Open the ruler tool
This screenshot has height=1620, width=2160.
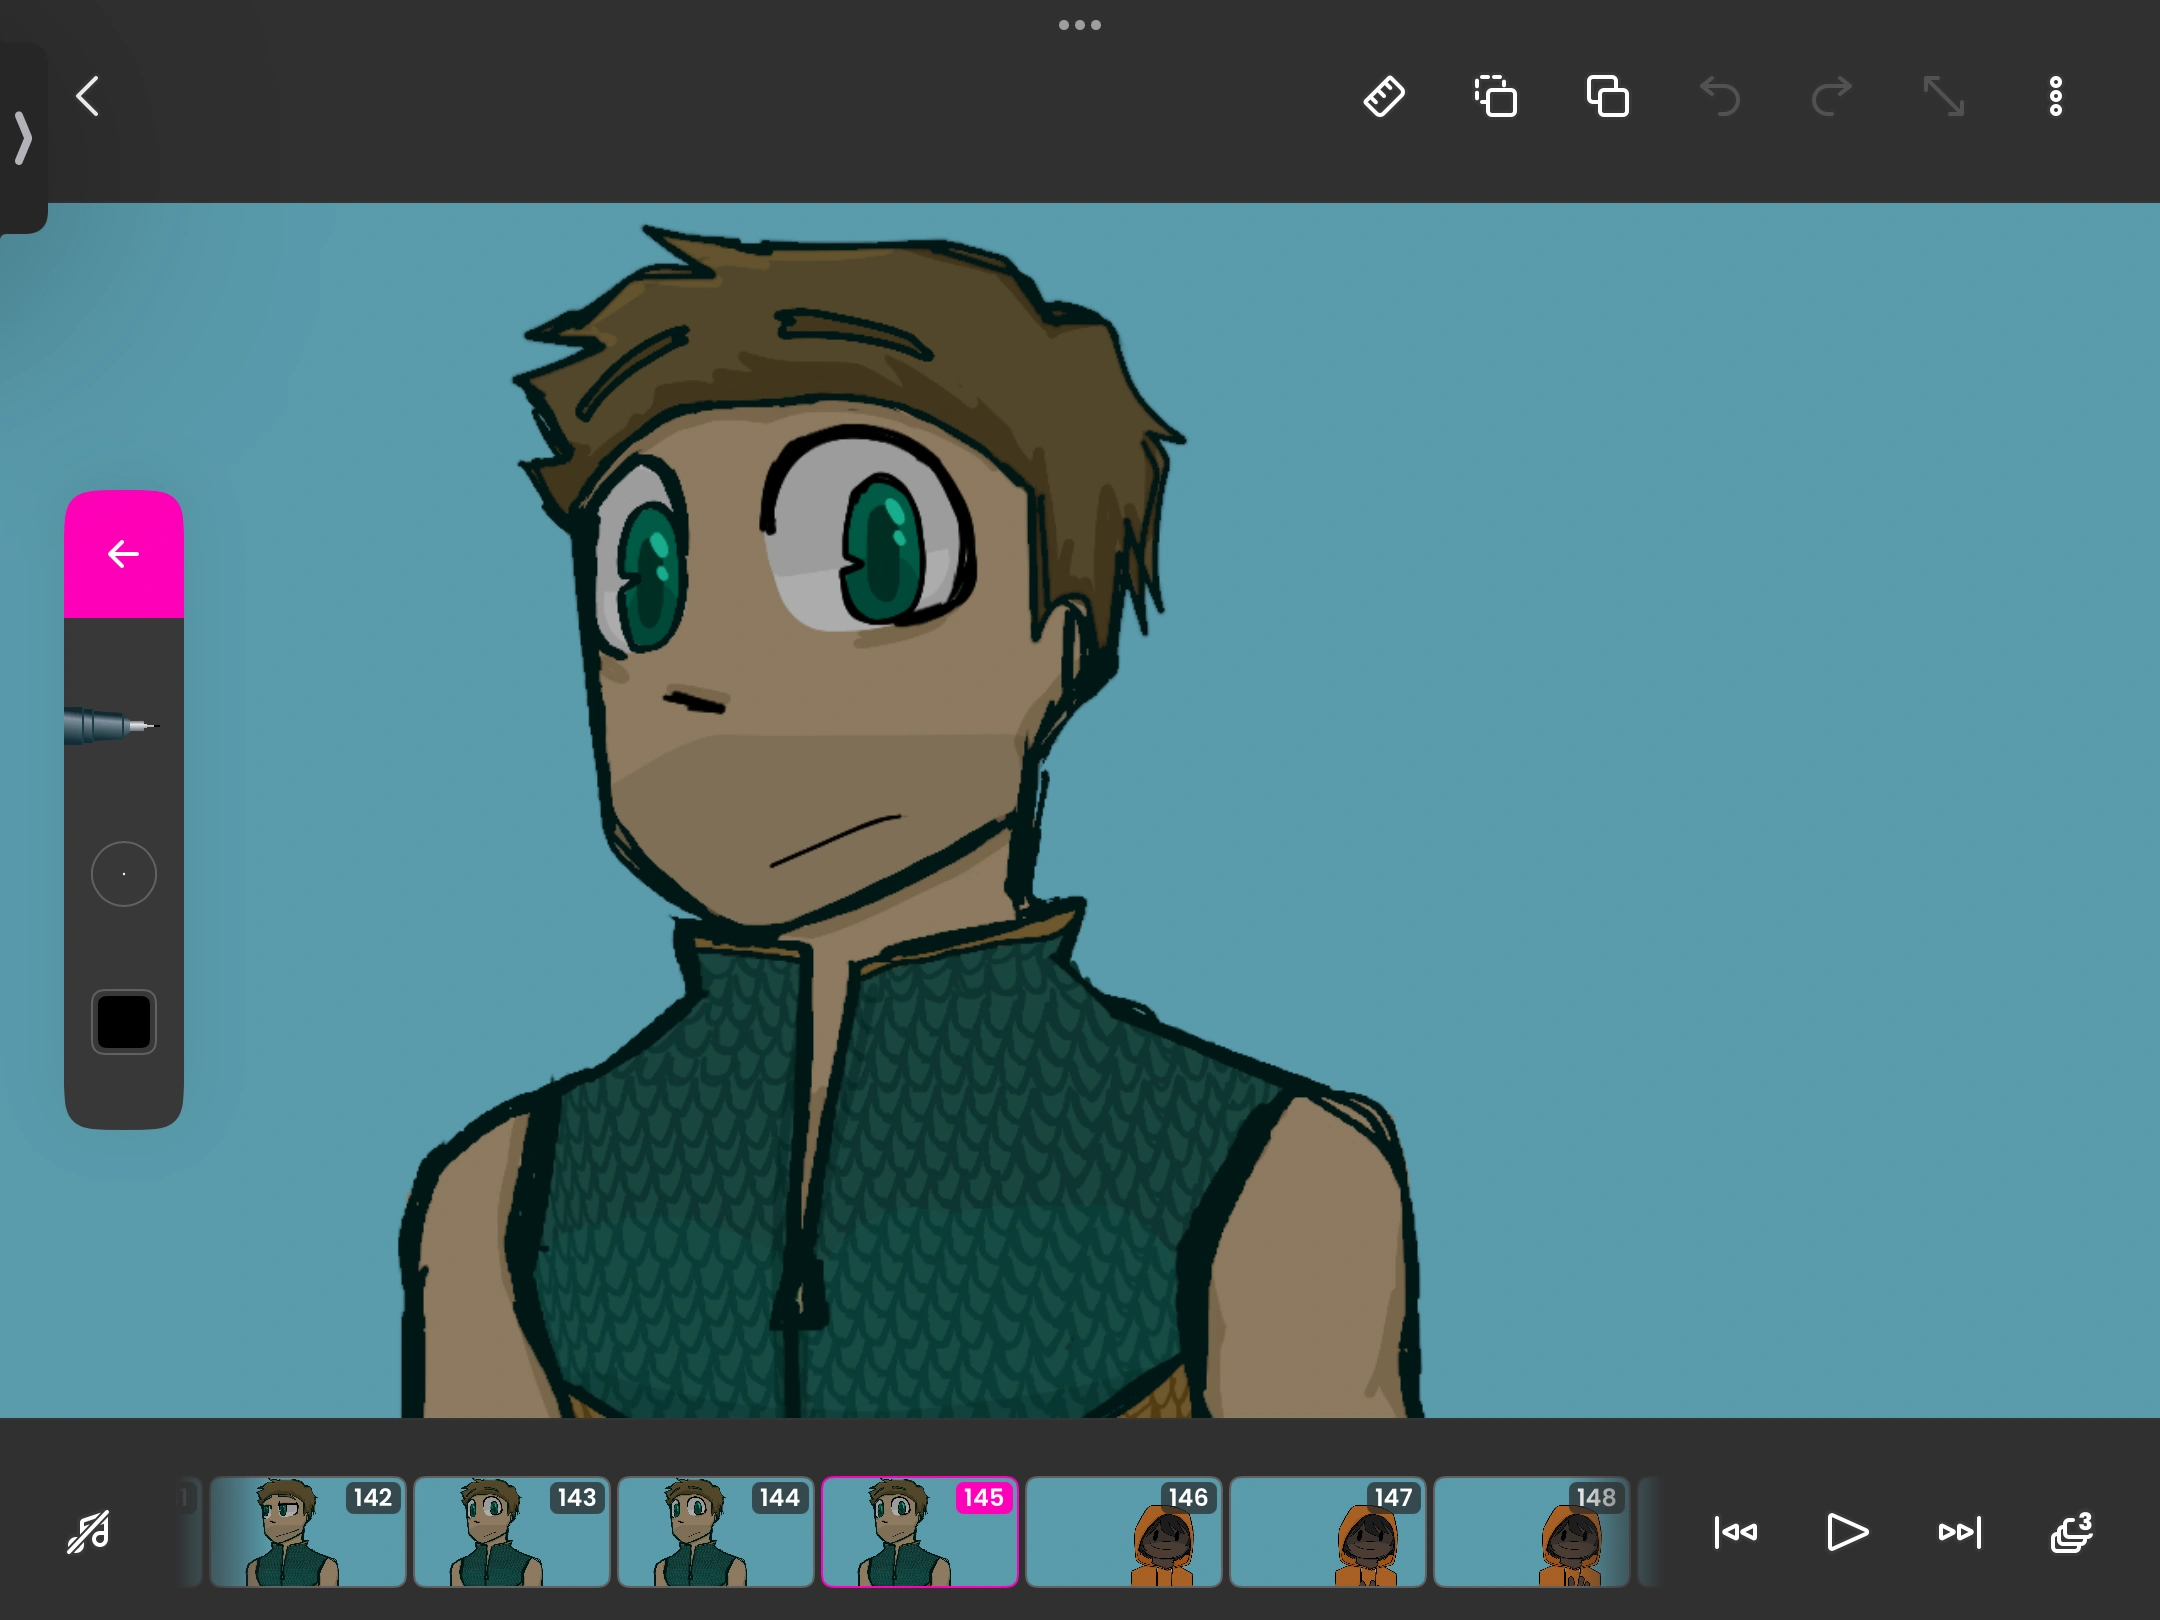coord(1384,97)
